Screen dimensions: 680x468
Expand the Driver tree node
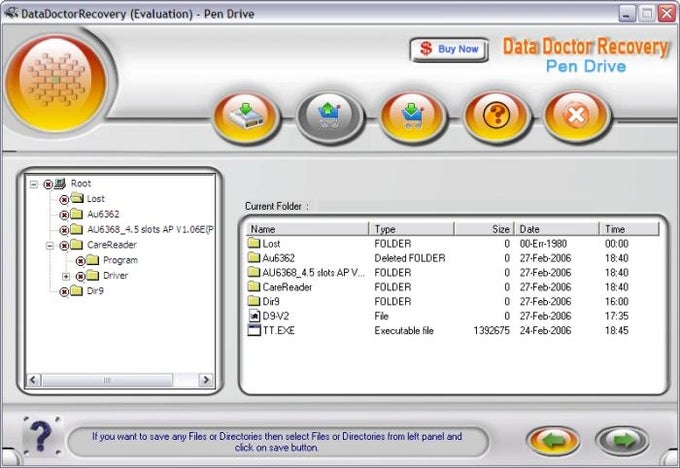pyautogui.click(x=66, y=276)
